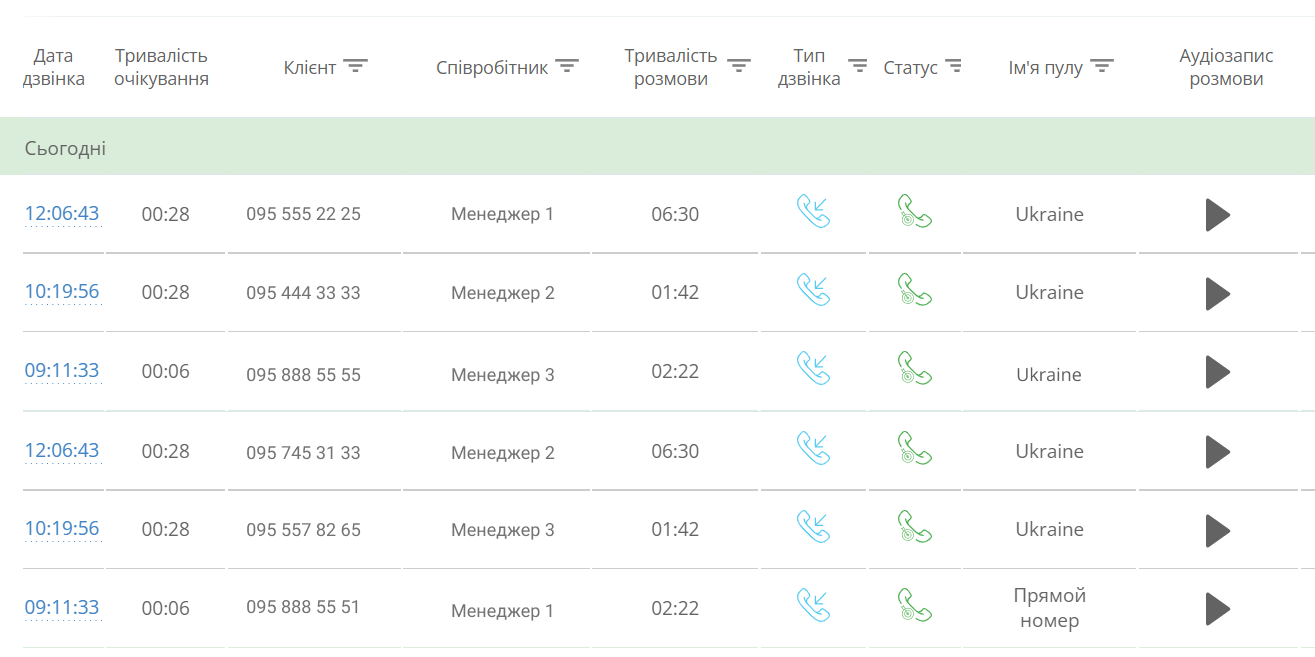
Task: Click incoming call type icon for 095 888 55 55
Action: click(813, 368)
